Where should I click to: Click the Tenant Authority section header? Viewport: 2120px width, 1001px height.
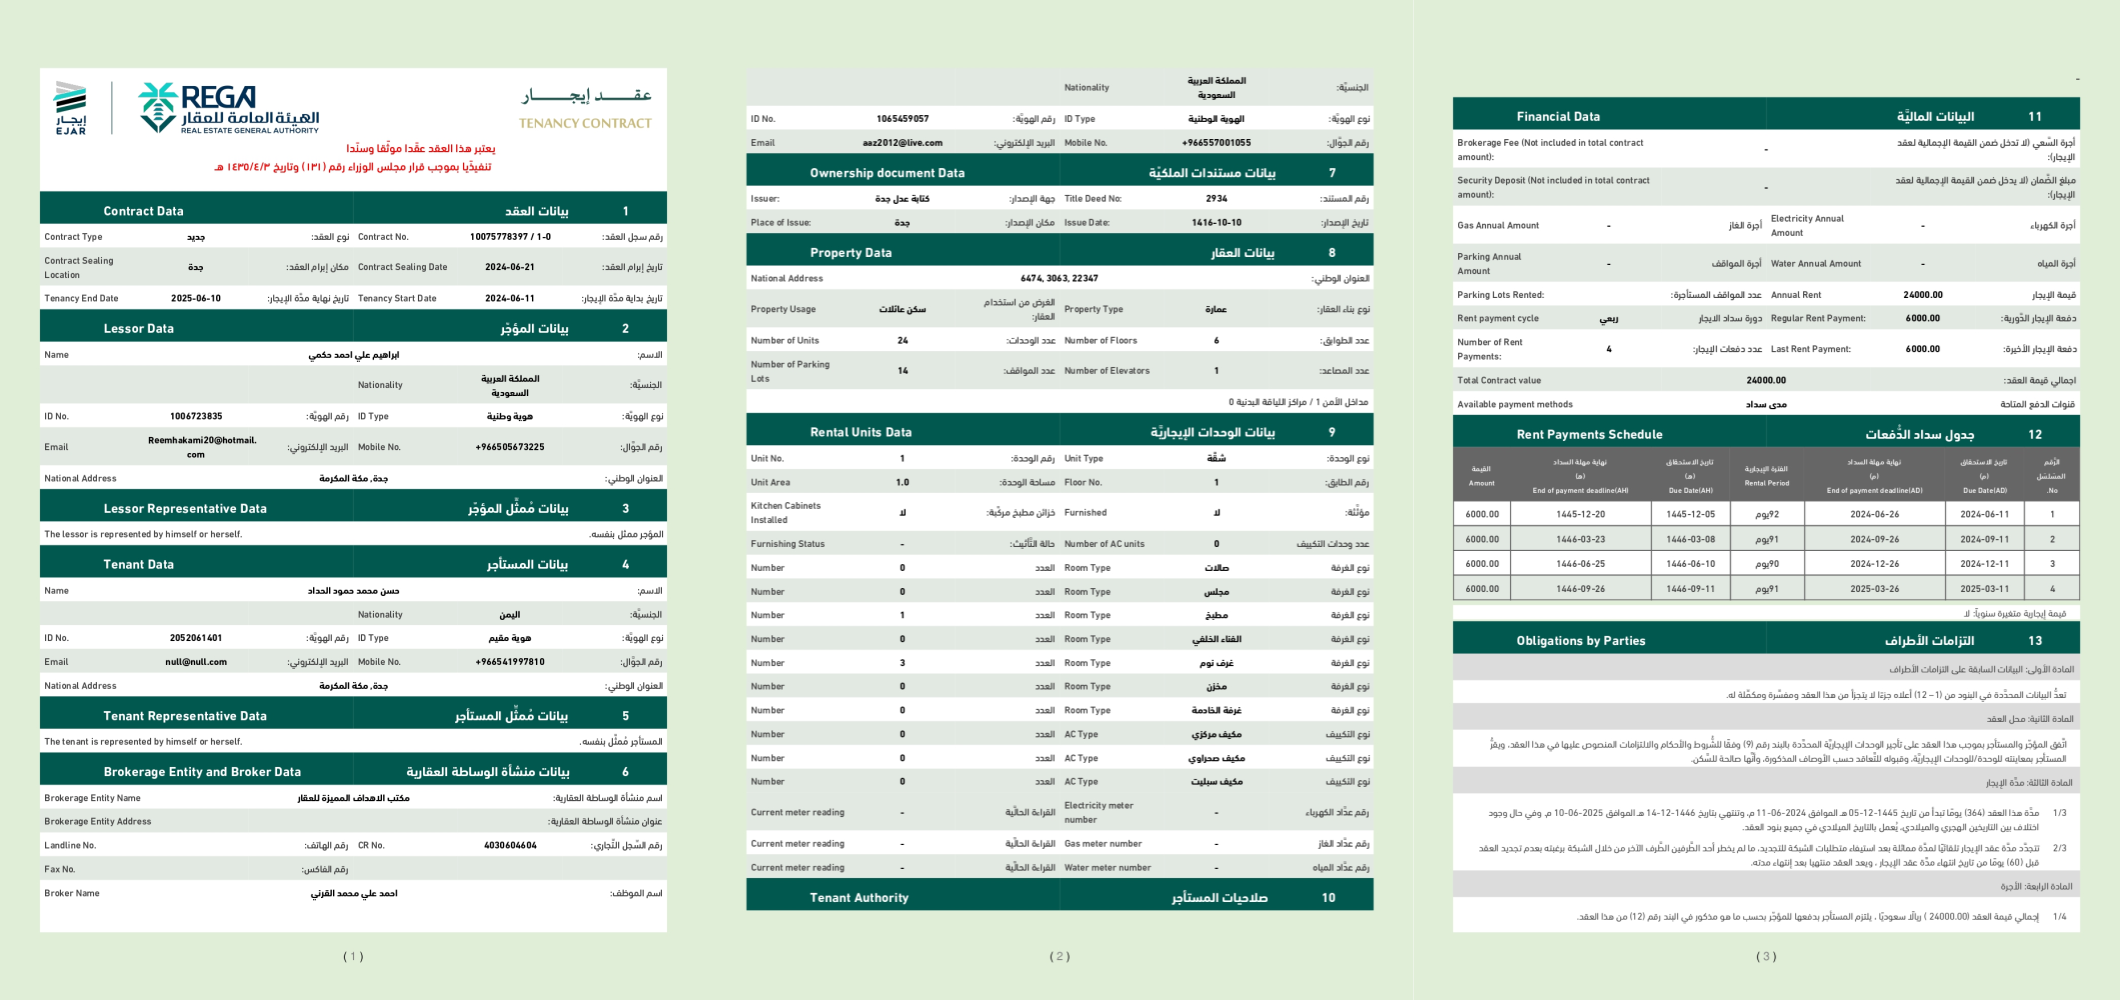(x=859, y=898)
